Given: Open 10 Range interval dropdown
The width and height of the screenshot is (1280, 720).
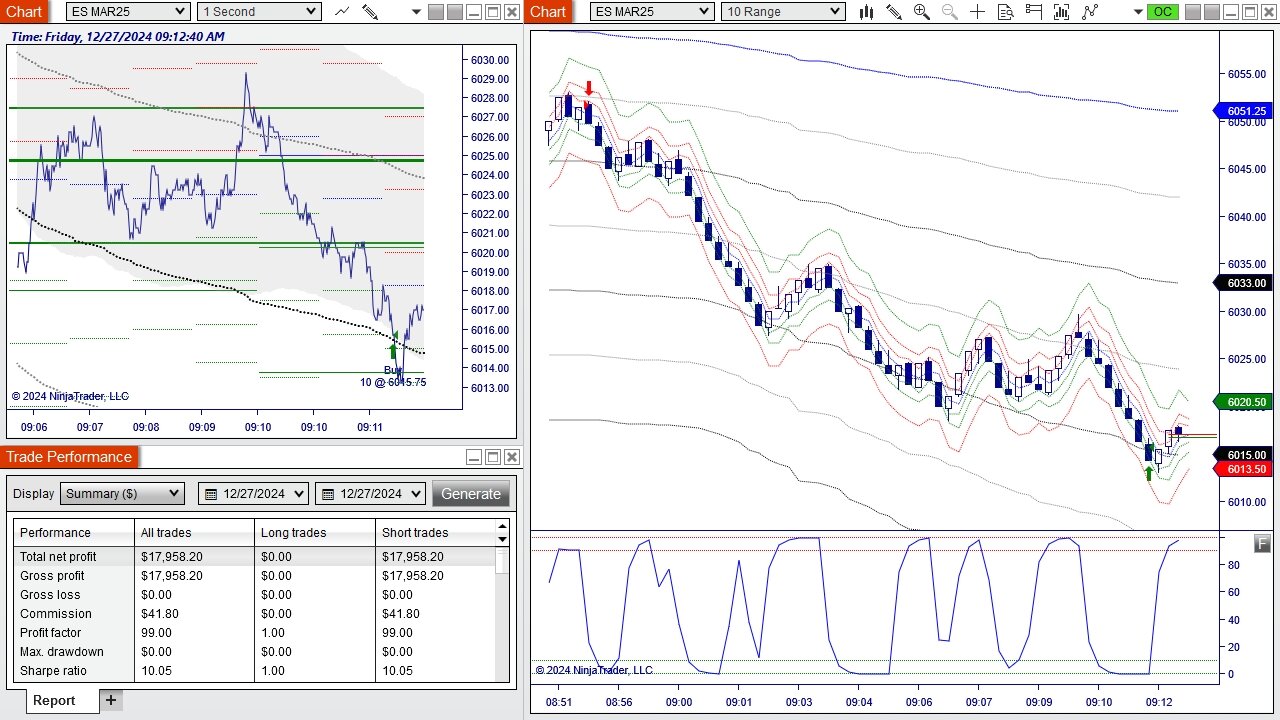Looking at the screenshot, I should (x=783, y=12).
